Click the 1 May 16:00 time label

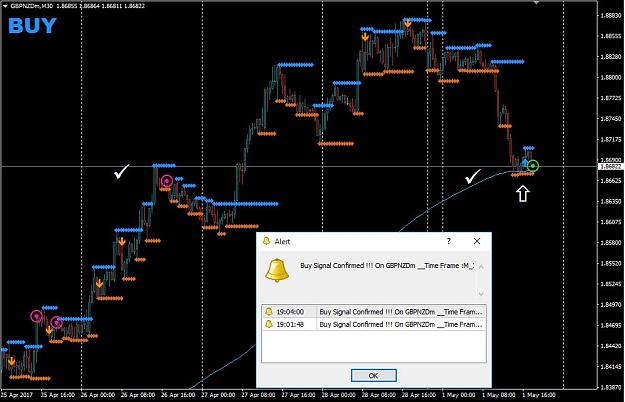coord(539,395)
